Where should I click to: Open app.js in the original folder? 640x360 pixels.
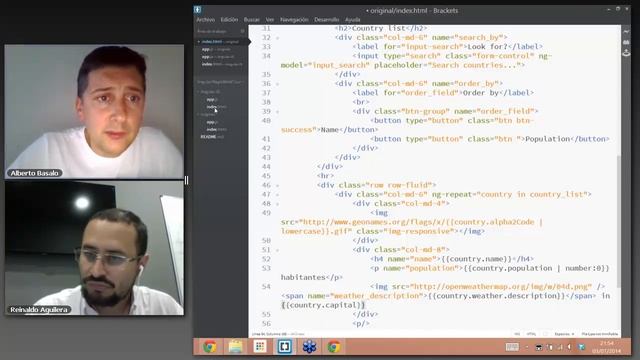212,122
